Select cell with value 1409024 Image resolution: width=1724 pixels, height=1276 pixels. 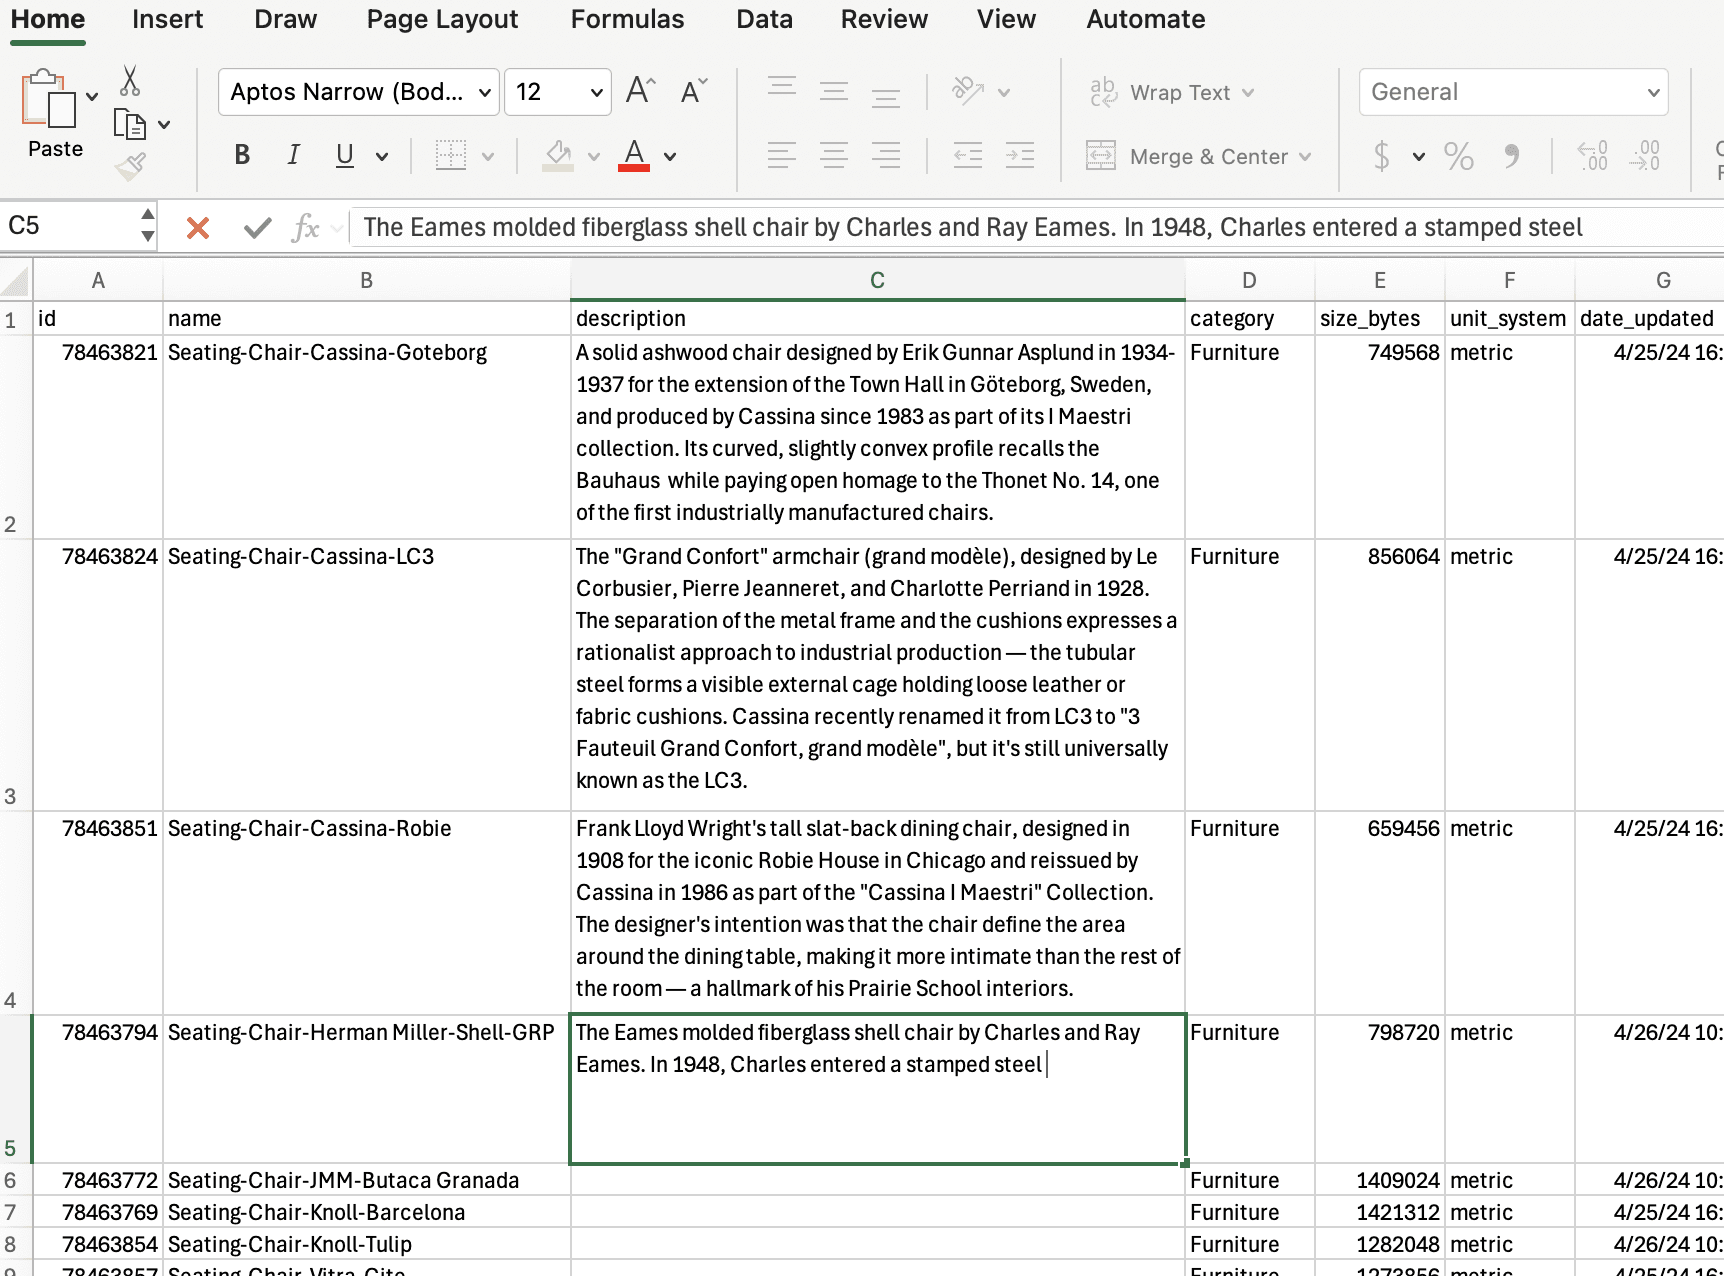tap(1380, 1180)
